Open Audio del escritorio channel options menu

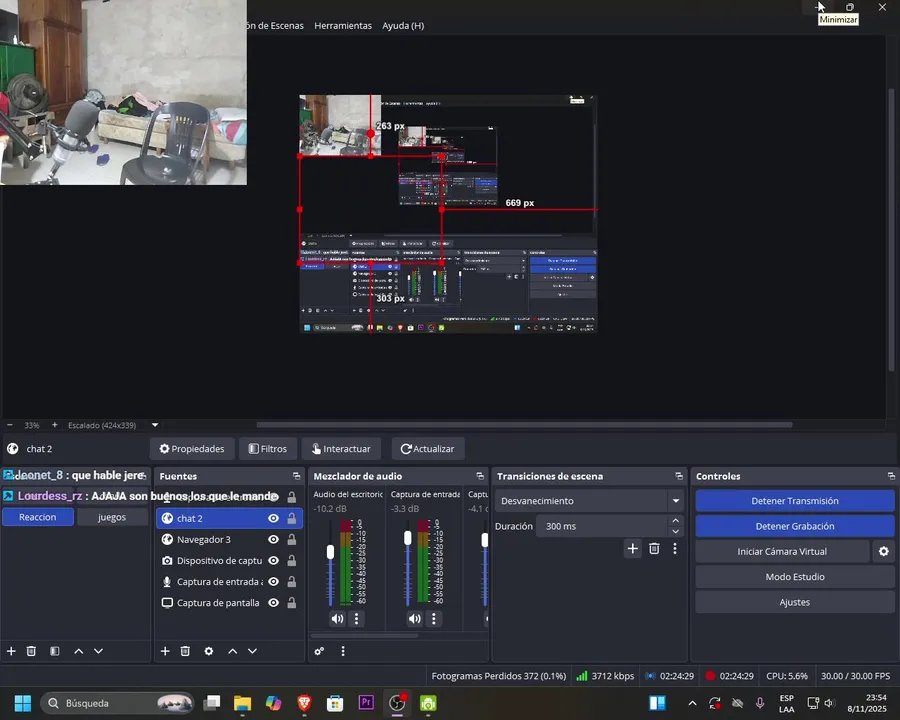pos(356,618)
